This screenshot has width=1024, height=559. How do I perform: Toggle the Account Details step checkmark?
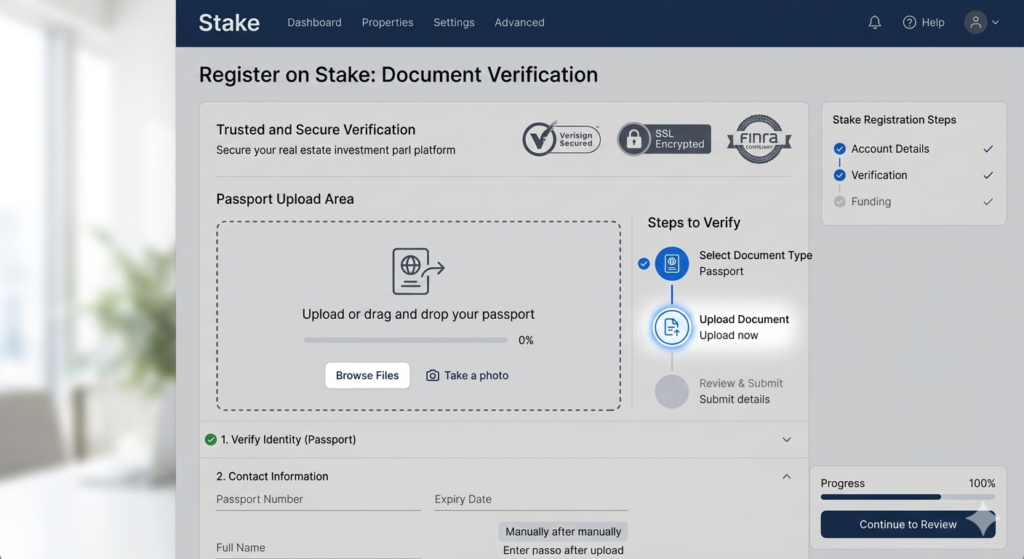(x=840, y=149)
